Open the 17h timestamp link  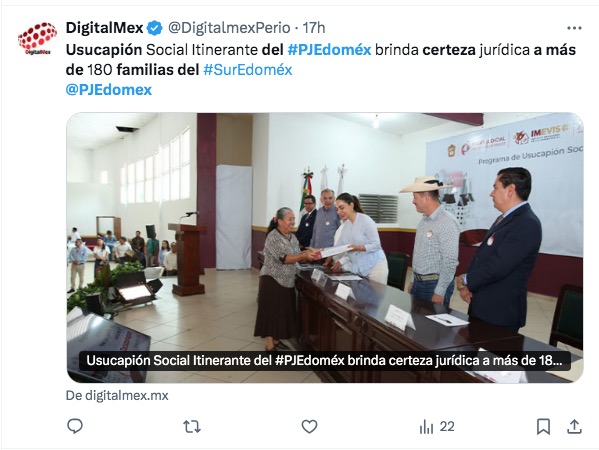pos(314,28)
